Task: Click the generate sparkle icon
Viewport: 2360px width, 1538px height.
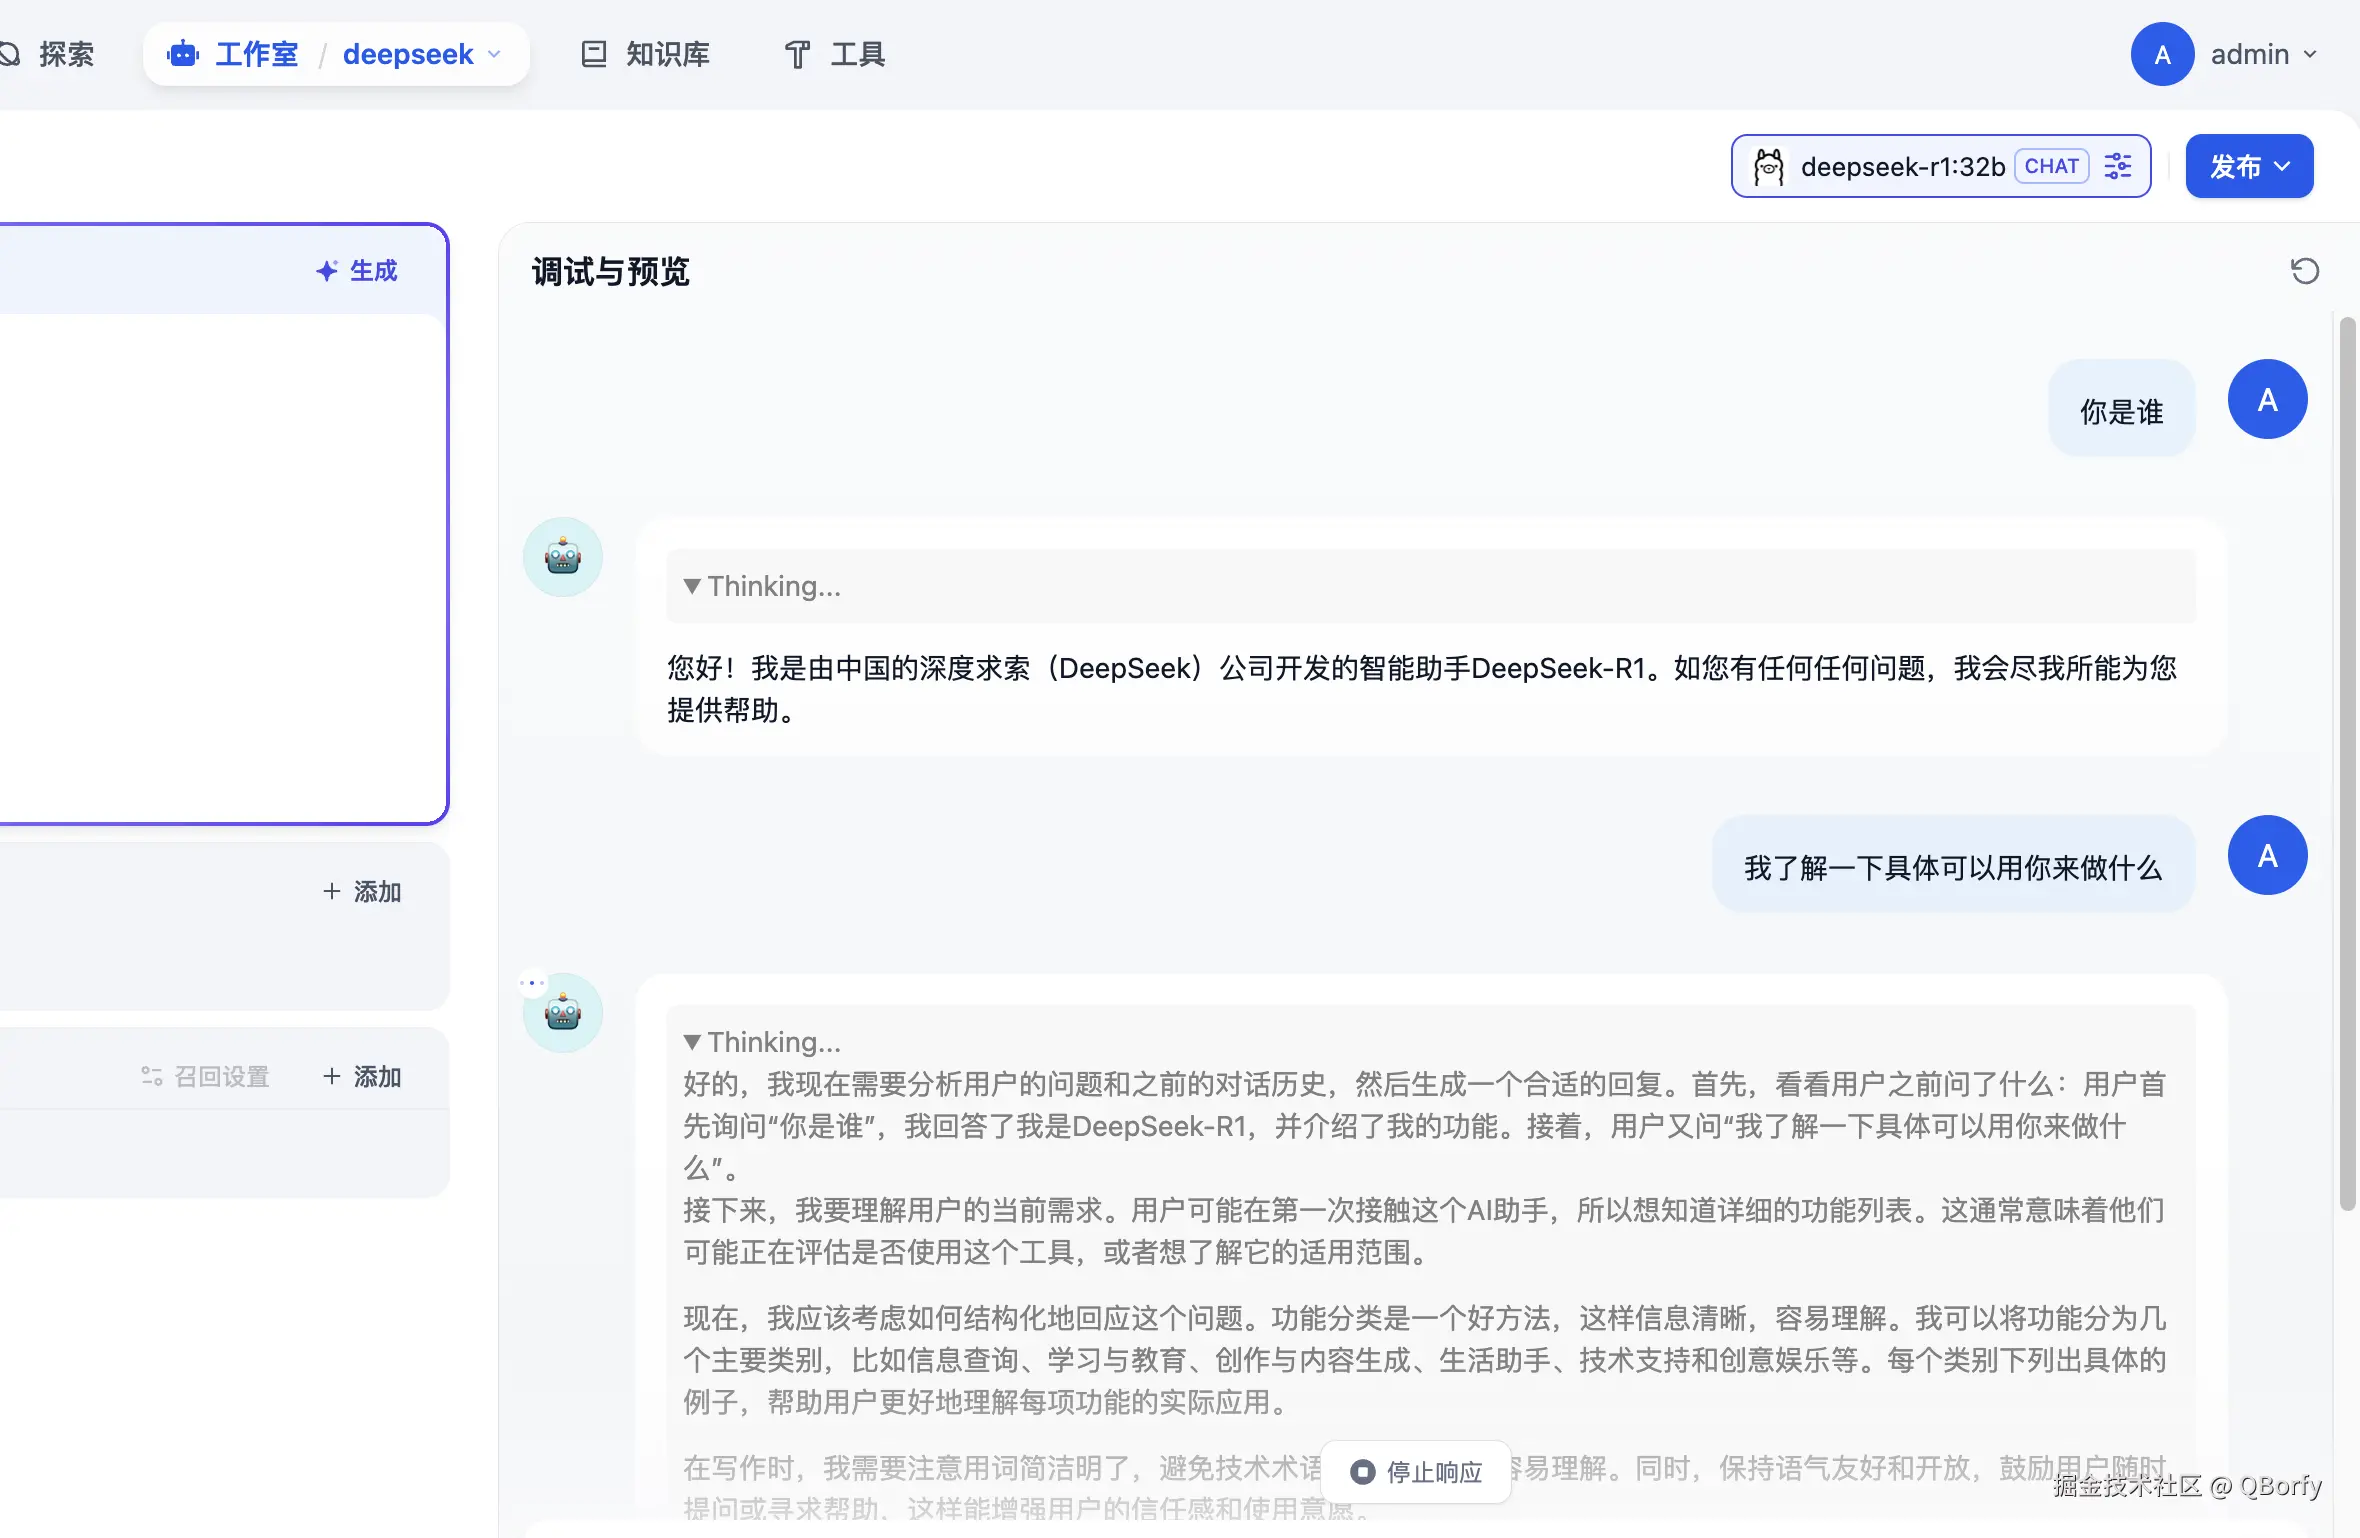Action: [327, 271]
